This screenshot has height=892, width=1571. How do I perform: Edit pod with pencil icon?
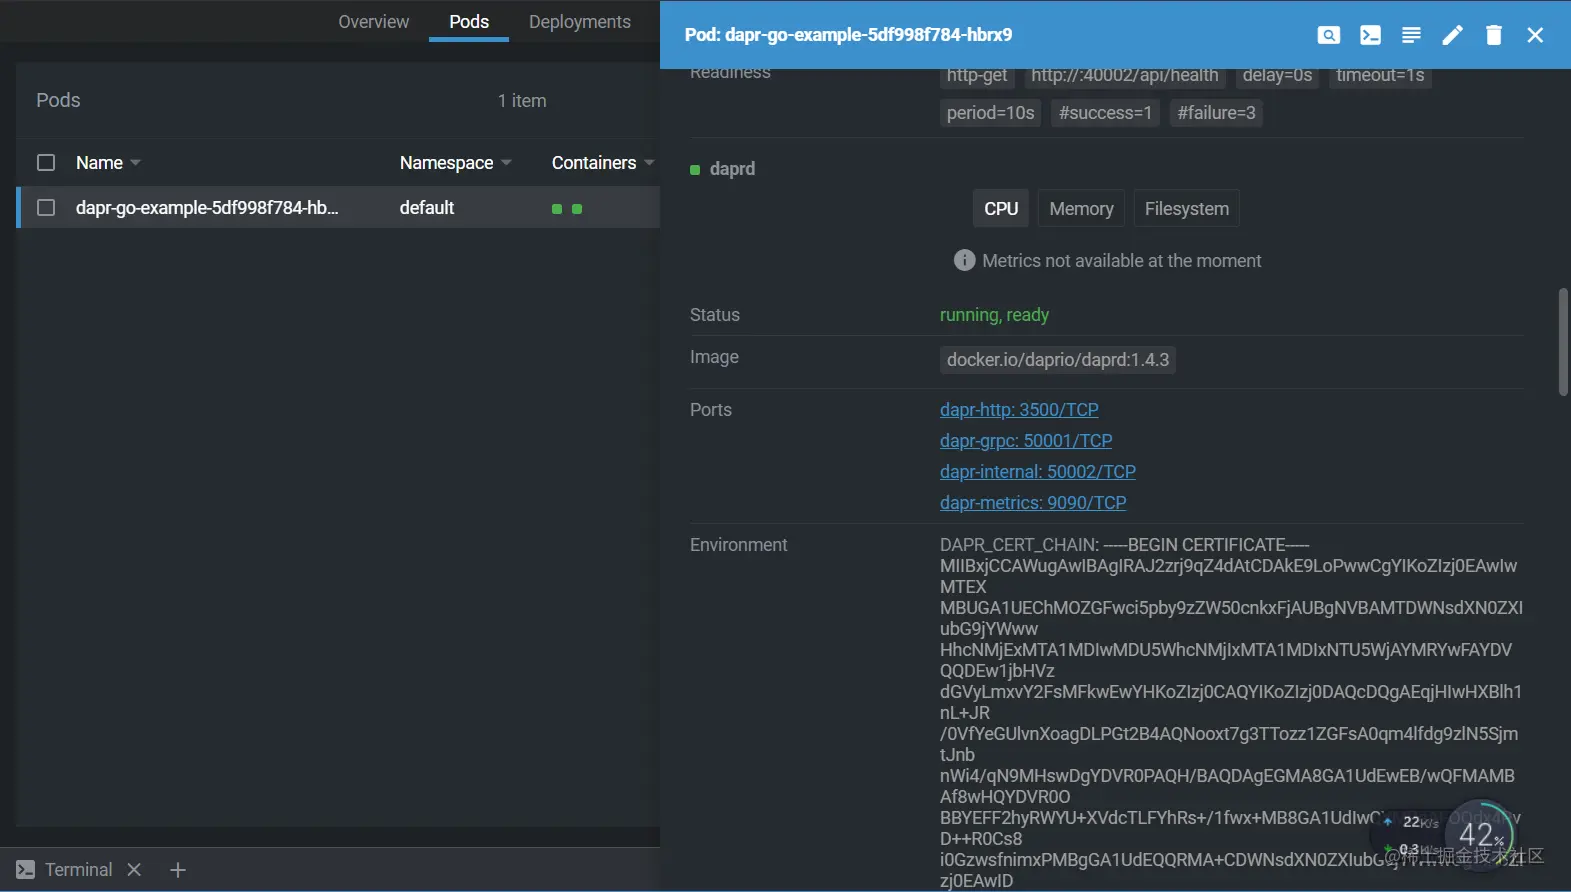[x=1452, y=35]
